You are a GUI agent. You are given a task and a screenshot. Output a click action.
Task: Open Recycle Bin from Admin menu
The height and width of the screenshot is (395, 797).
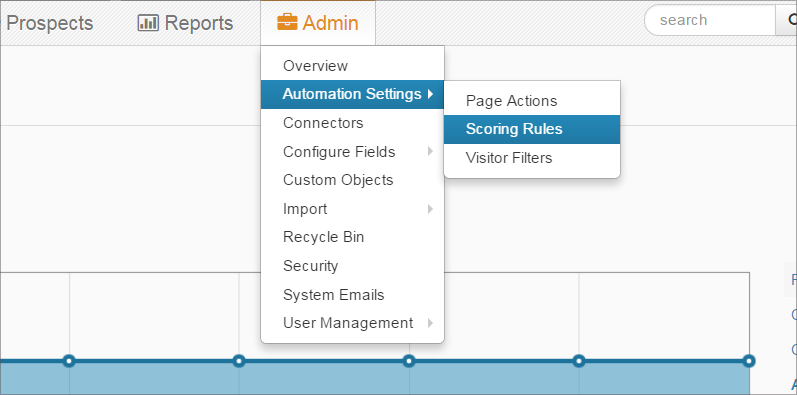coord(352,237)
